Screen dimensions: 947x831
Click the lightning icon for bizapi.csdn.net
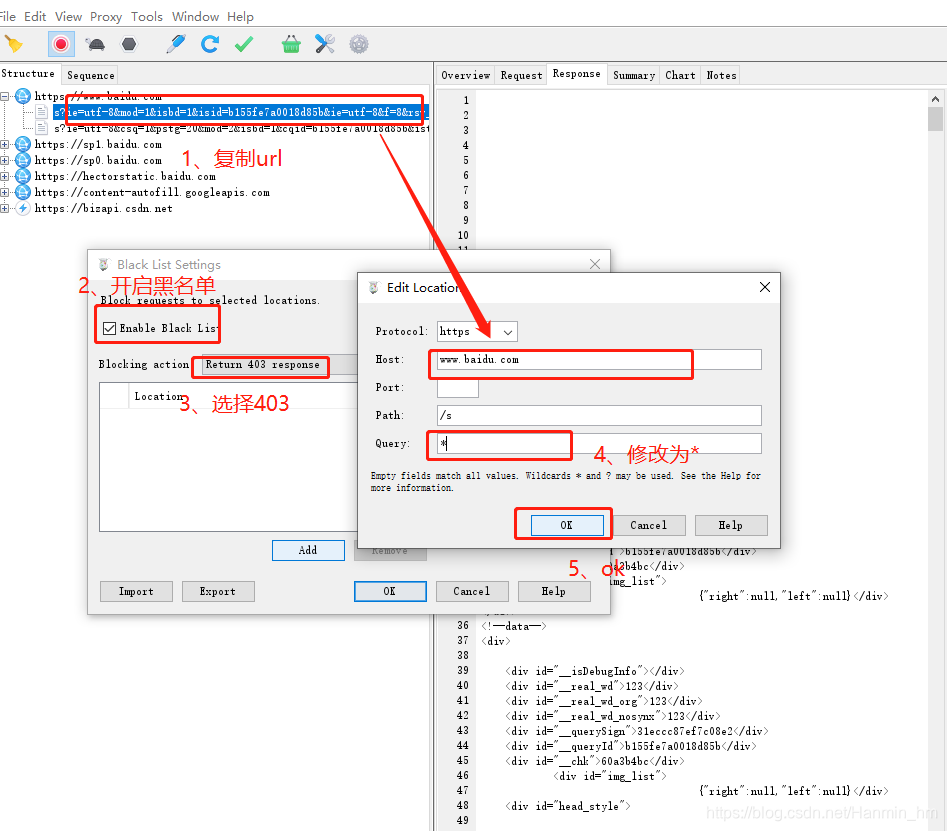pyautogui.click(x=23, y=208)
